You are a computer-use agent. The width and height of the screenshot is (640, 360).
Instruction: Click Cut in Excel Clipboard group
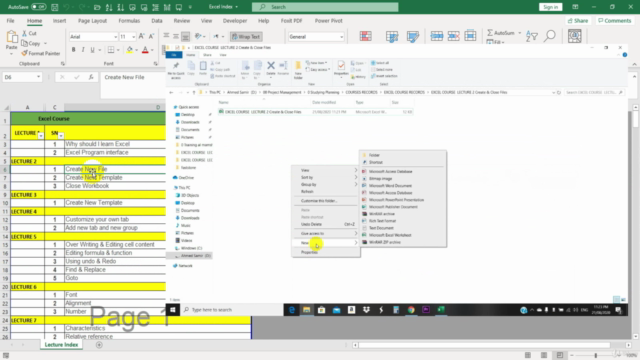[29, 33]
